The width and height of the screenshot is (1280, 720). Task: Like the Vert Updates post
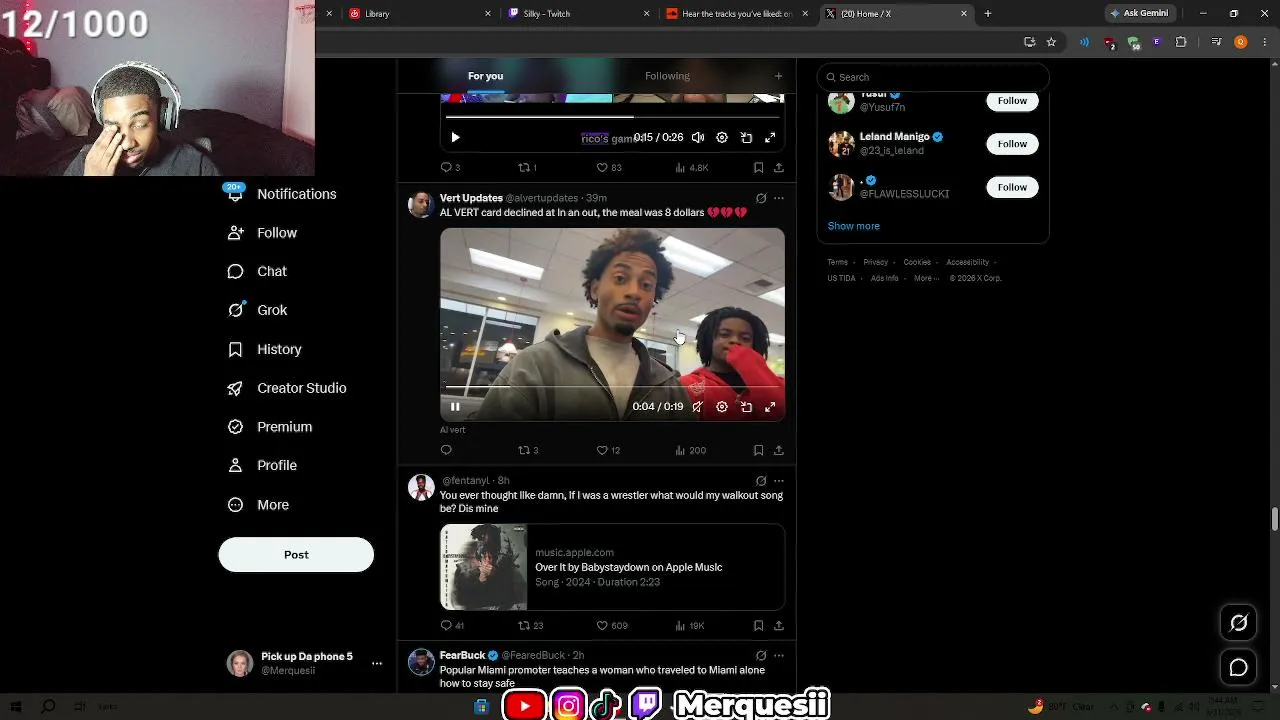coord(608,450)
